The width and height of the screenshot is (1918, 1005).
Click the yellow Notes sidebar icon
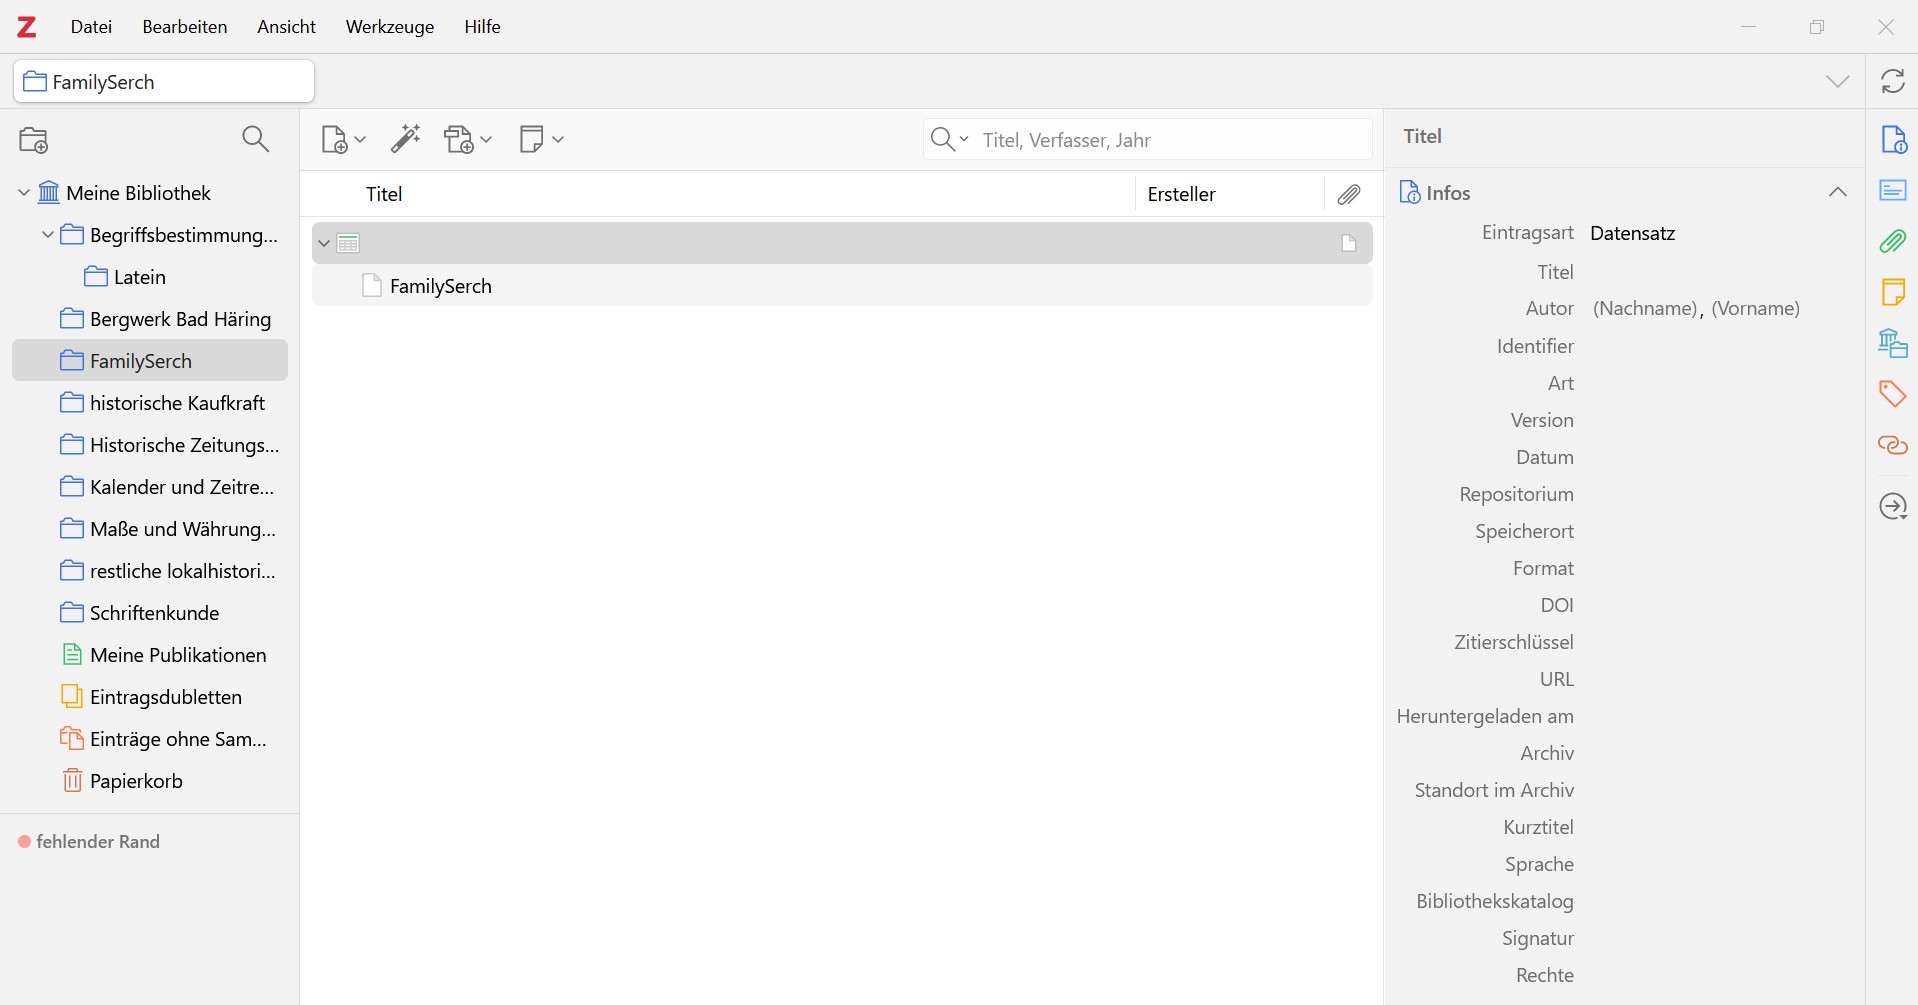(x=1893, y=292)
